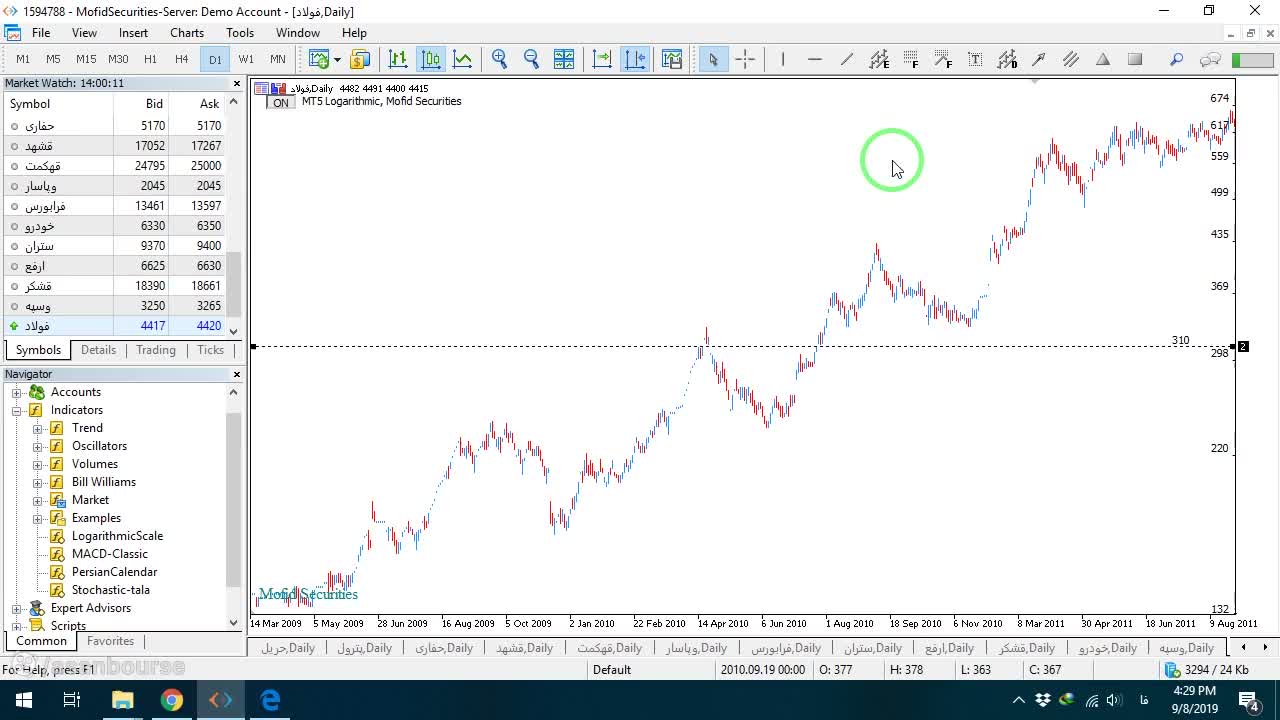This screenshot has height=720, width=1280.
Task: Select LogarithmicScale indicator
Action: [117, 536]
